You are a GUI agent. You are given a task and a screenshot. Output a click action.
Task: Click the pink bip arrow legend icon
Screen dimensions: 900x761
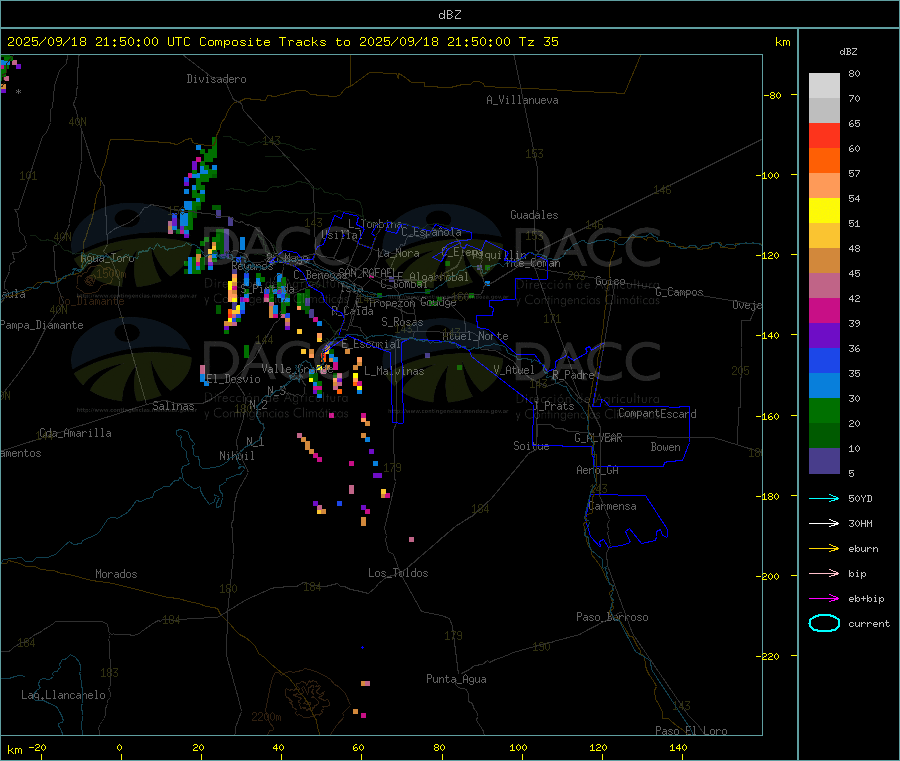coord(824,573)
